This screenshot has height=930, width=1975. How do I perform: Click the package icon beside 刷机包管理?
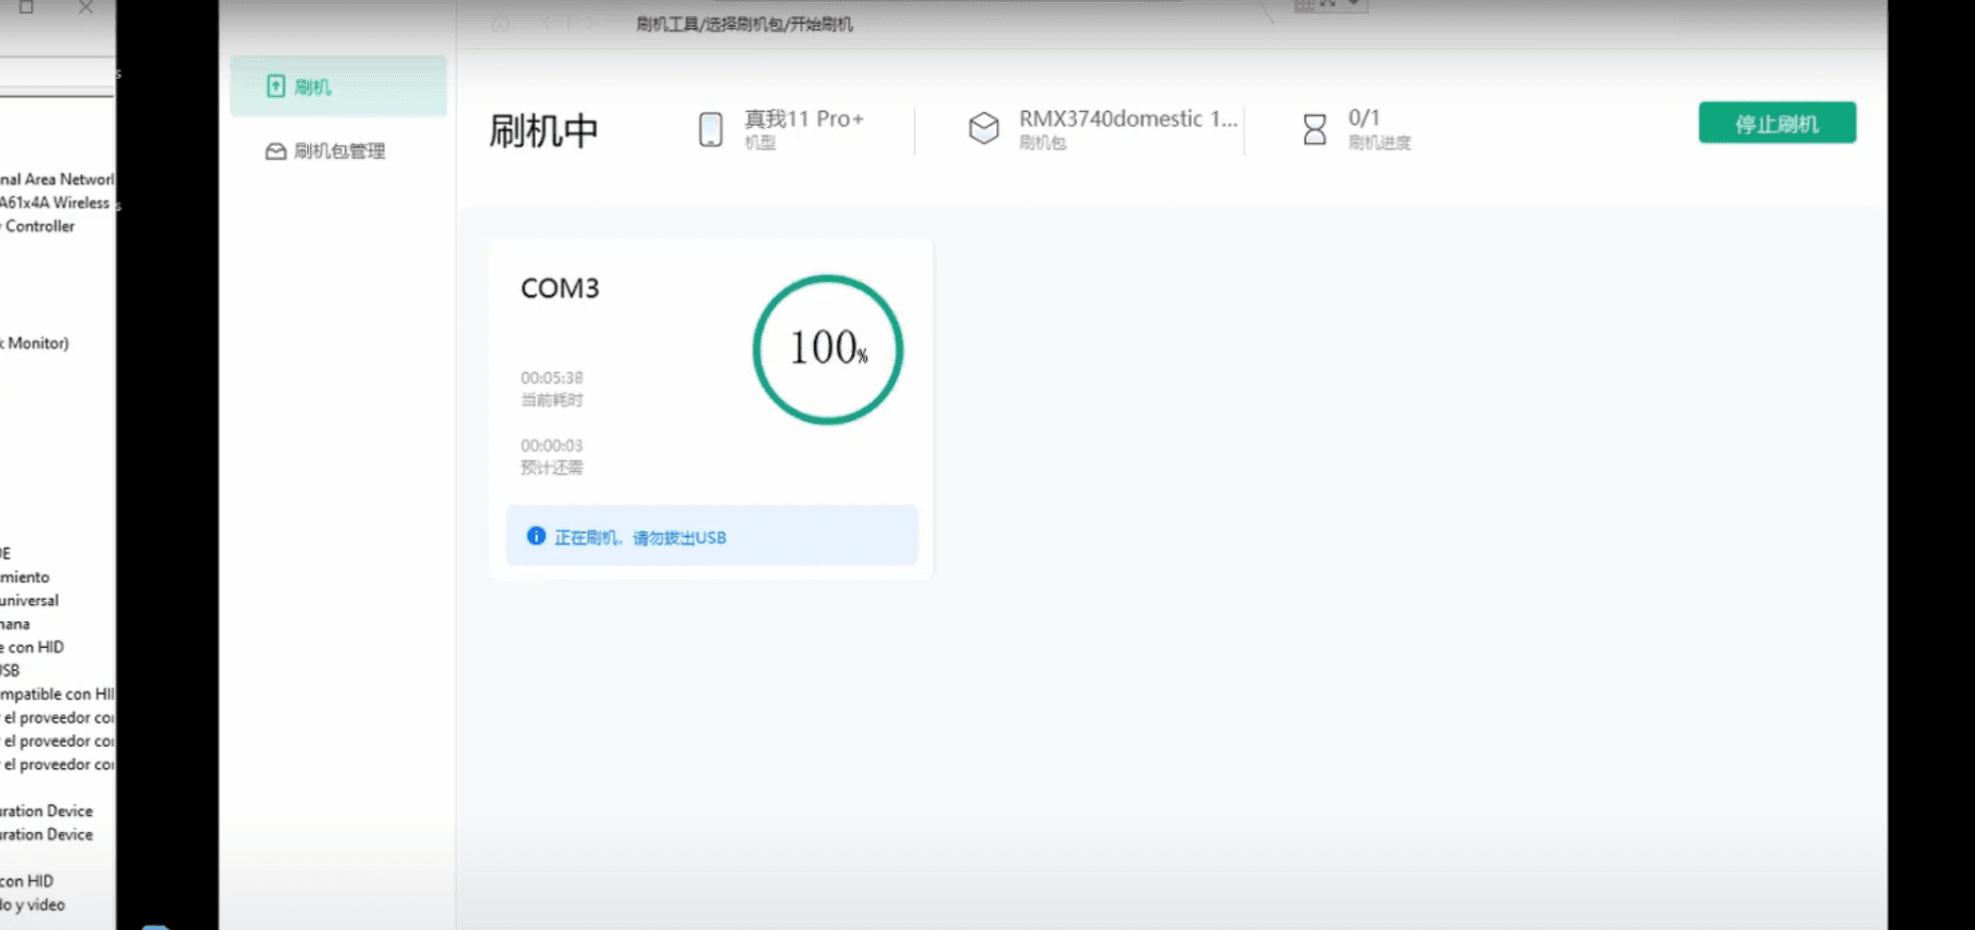point(275,151)
